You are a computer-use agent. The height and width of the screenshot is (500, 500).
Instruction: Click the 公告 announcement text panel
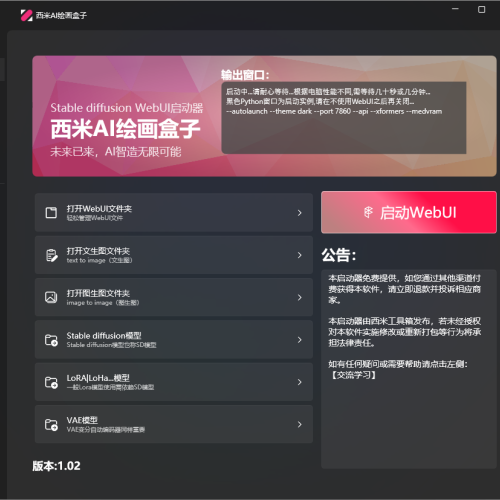pyautogui.click(x=409, y=369)
